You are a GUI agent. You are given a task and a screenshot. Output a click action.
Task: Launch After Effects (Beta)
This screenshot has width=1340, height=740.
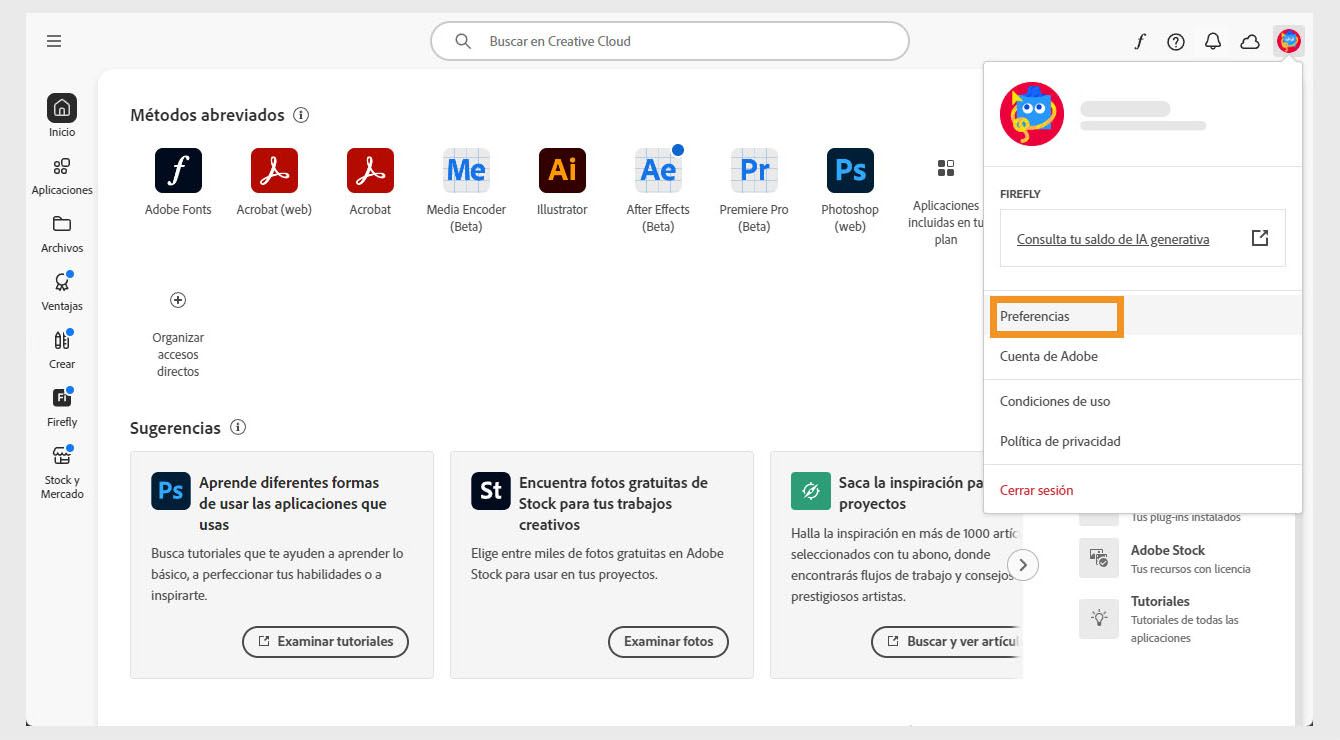[658, 170]
